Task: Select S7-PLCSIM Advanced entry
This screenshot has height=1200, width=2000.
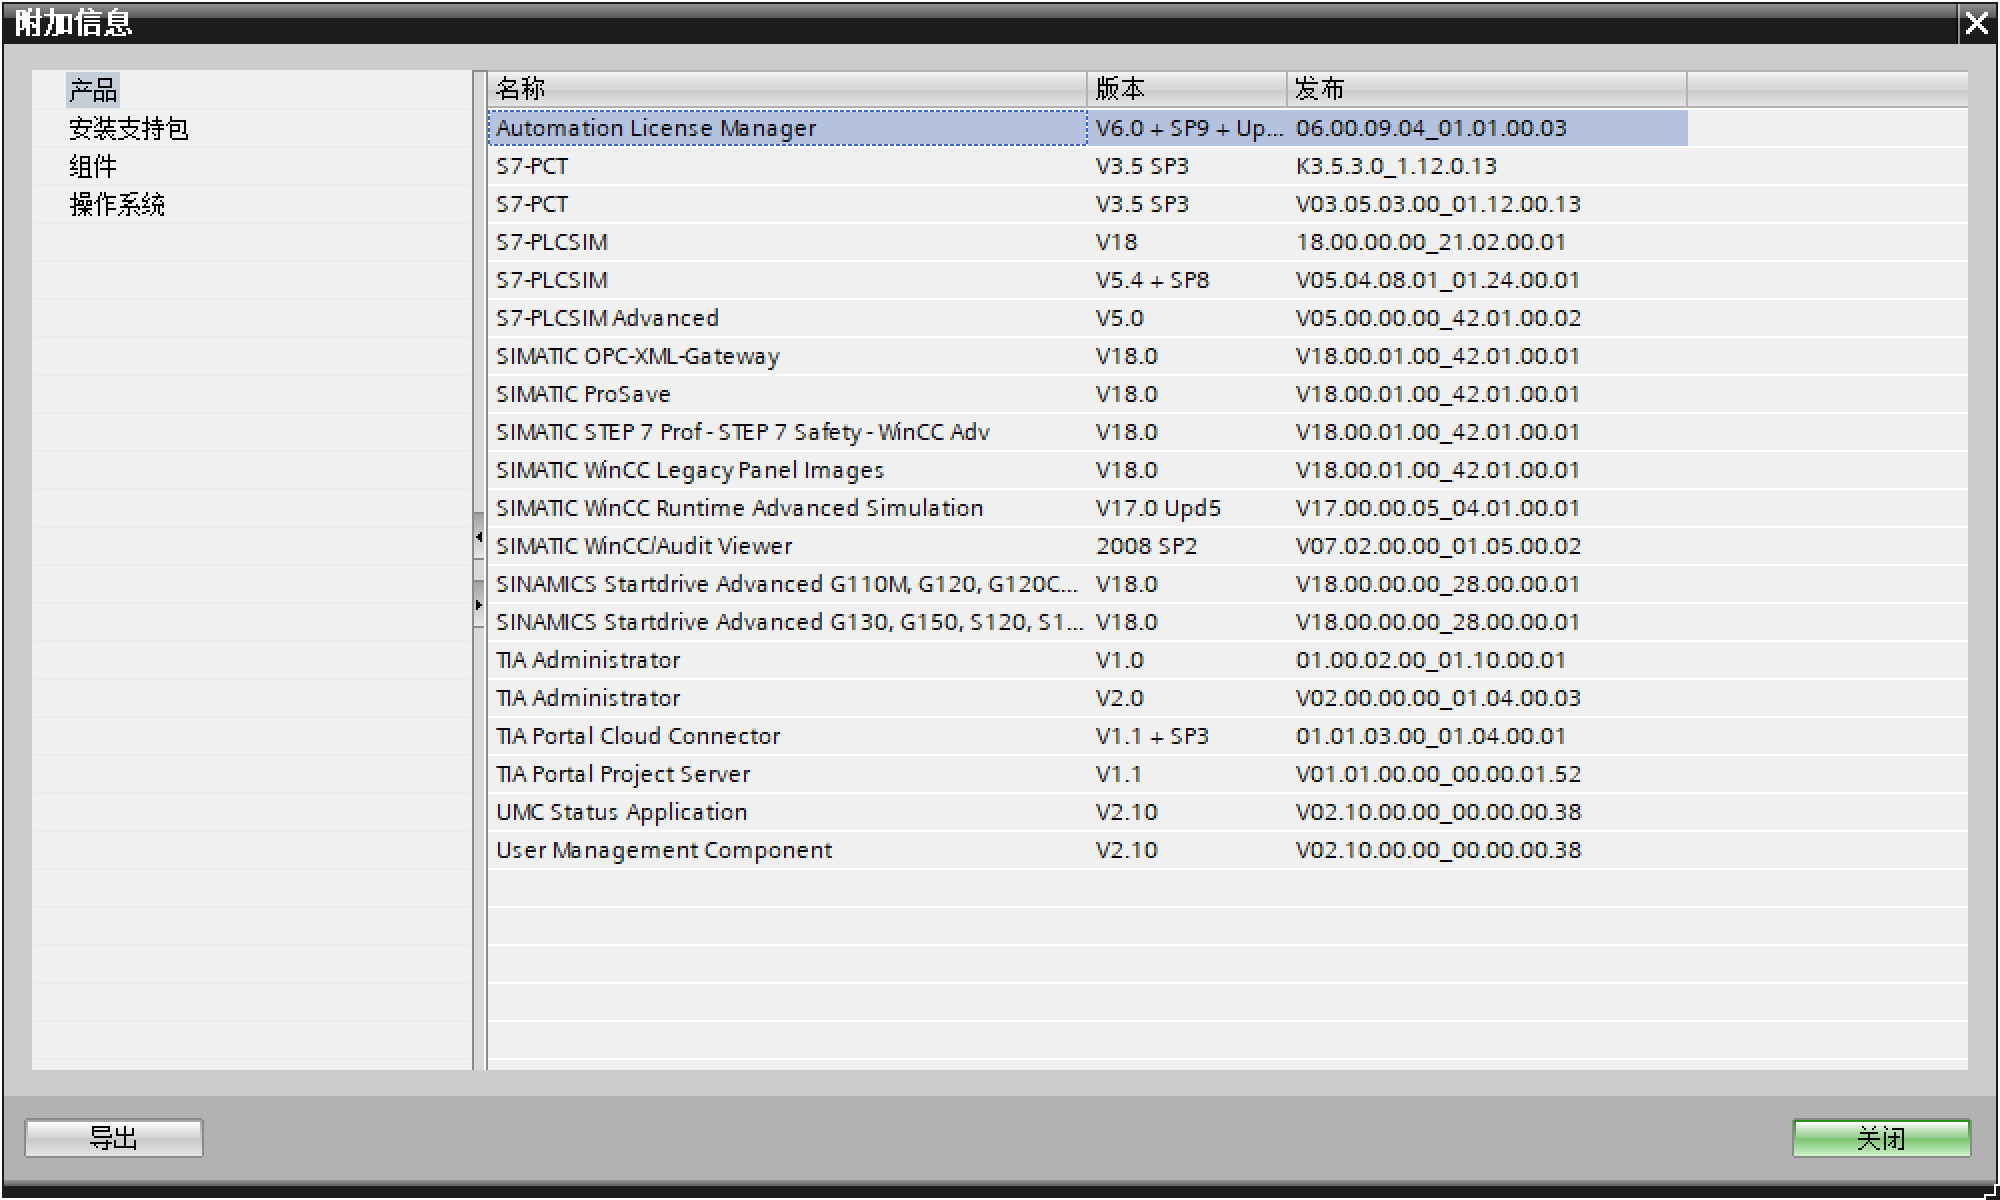Action: [x=607, y=318]
